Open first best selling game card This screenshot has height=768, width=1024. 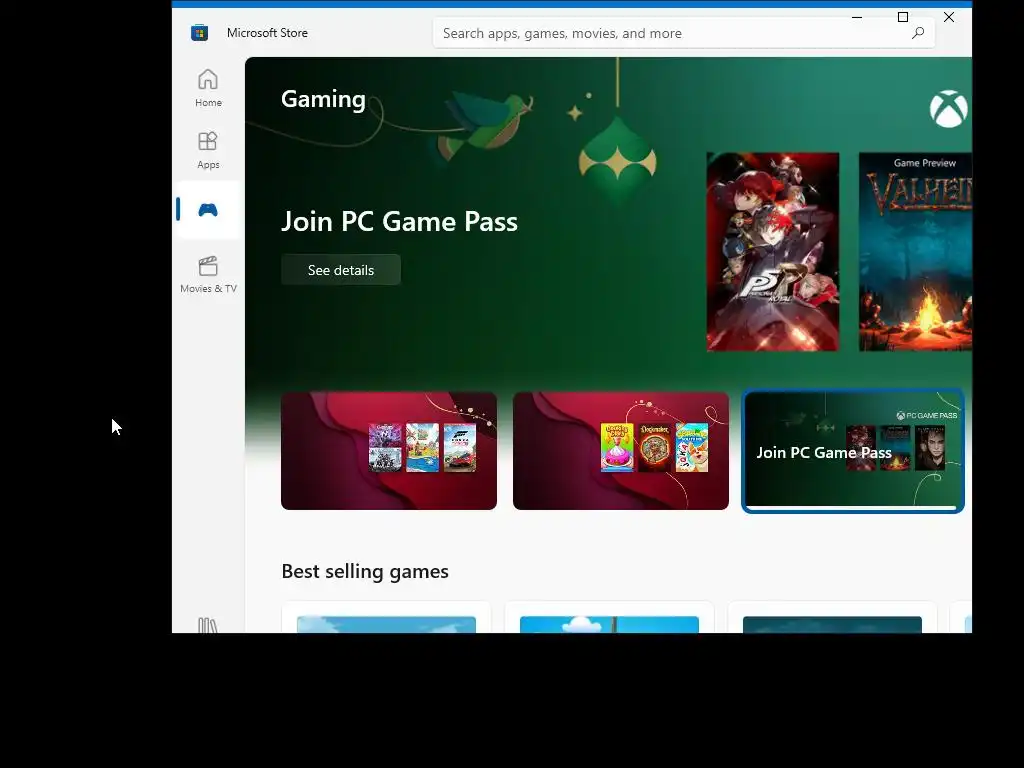coord(386,617)
